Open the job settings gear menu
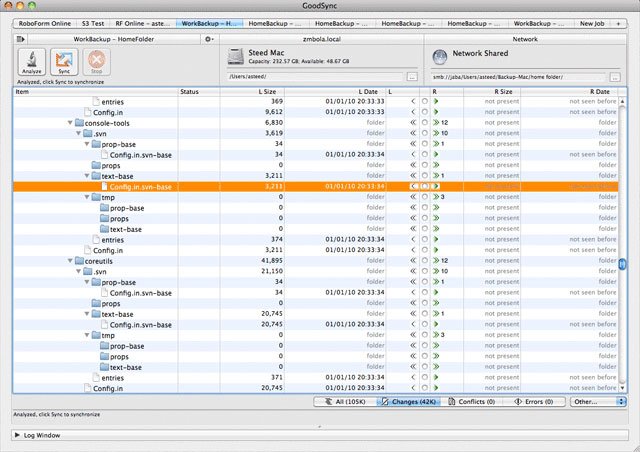This screenshot has width=640, height=452. (x=209, y=39)
